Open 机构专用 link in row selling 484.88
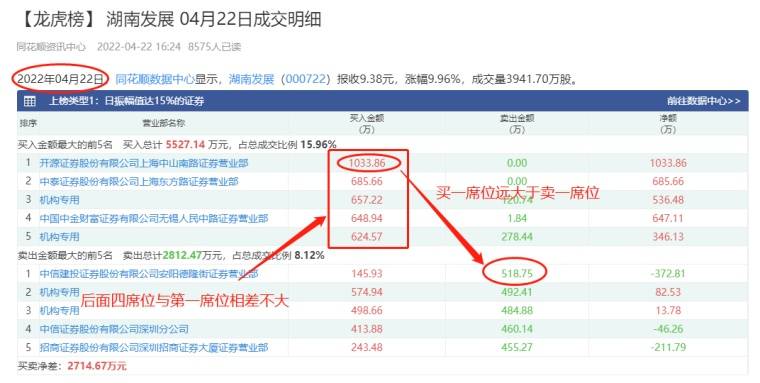Image resolution: width=760 pixels, height=383 pixels. (x=59, y=310)
